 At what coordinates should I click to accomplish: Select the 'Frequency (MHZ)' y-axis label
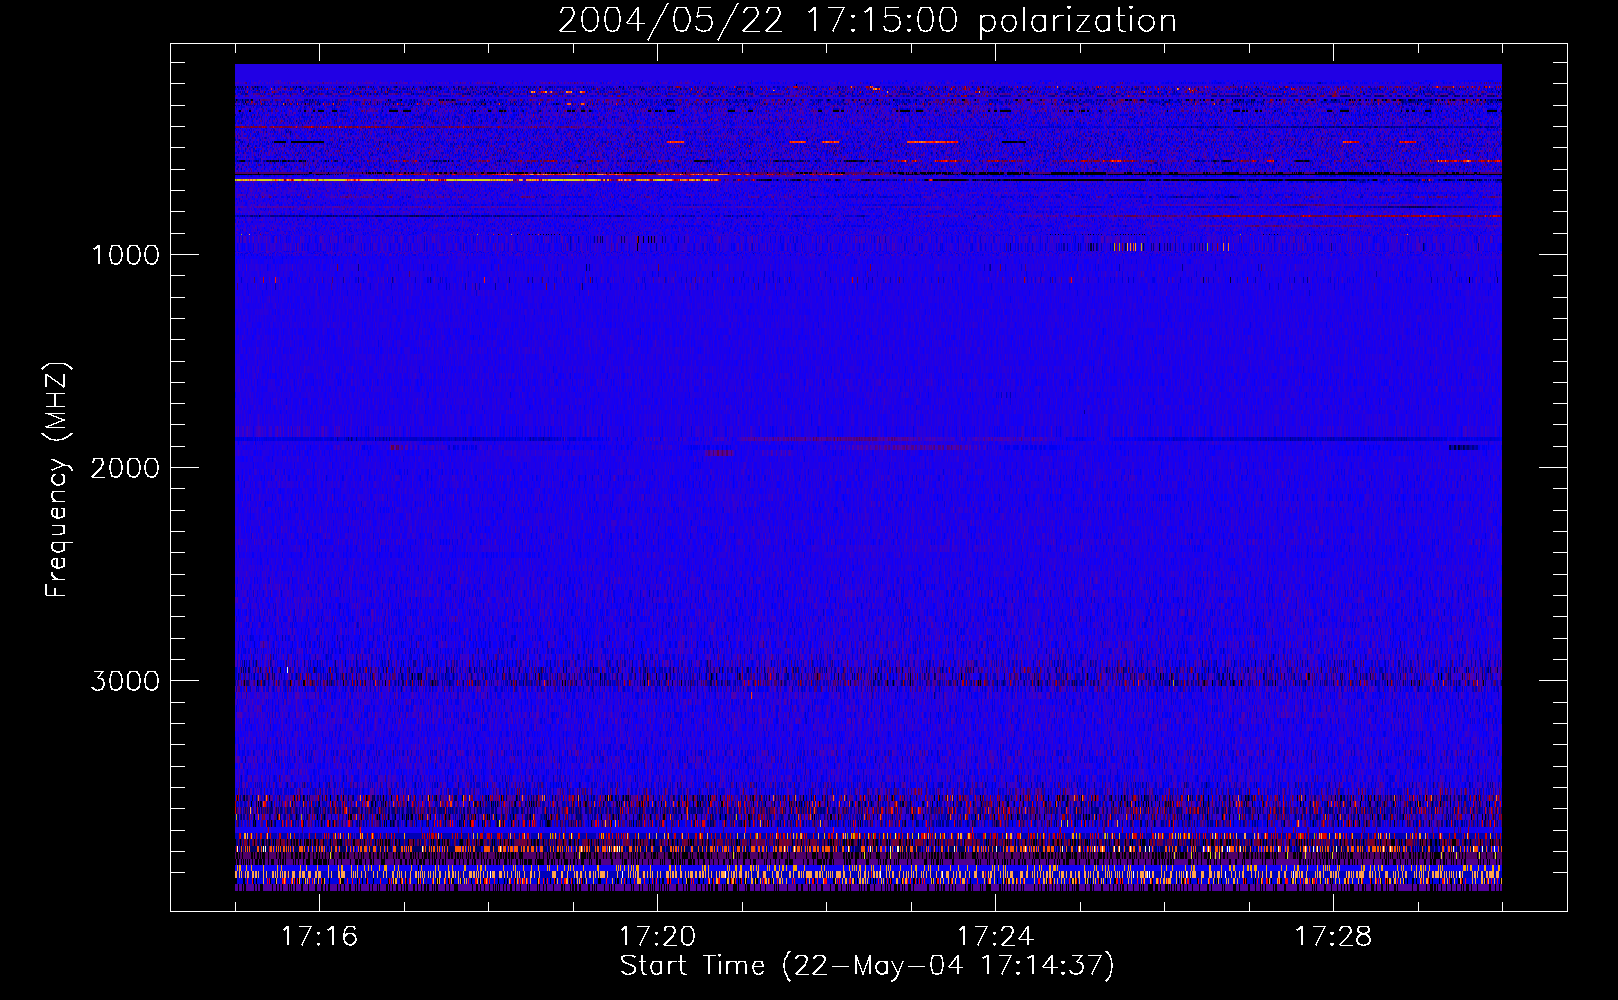click(57, 480)
